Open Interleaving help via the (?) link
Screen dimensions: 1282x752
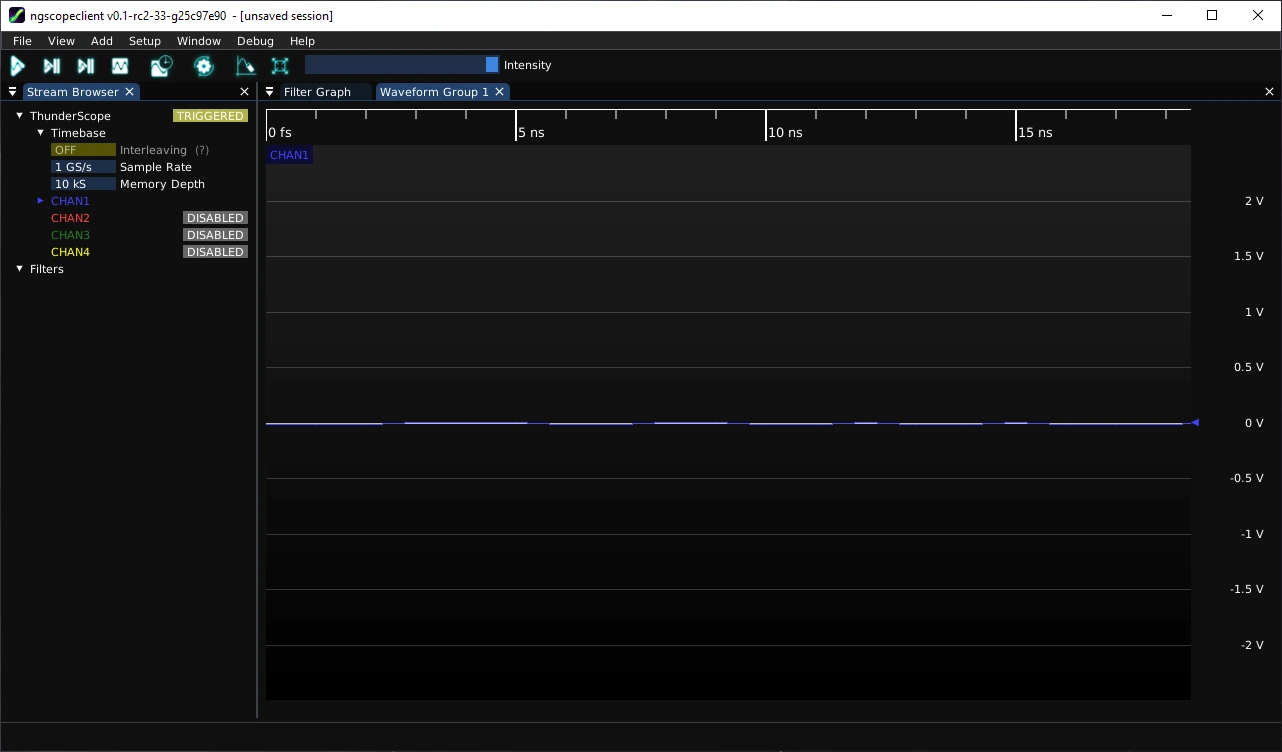203,149
